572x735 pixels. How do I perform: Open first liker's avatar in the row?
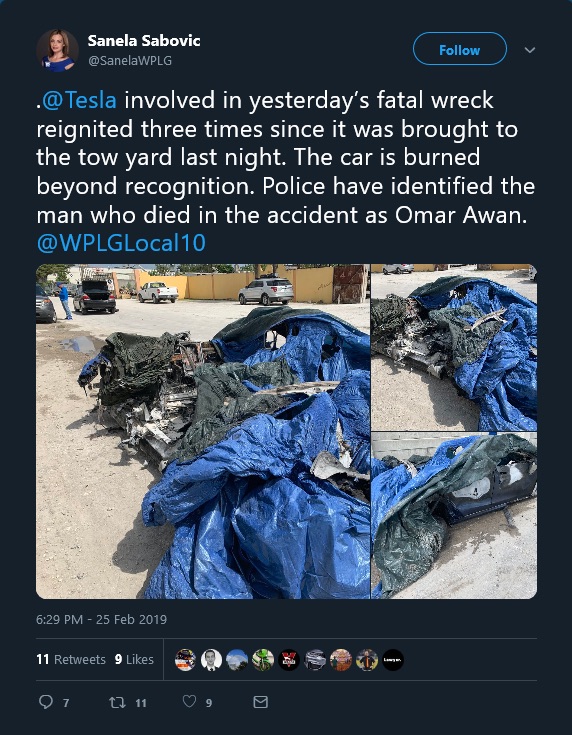pos(185,660)
